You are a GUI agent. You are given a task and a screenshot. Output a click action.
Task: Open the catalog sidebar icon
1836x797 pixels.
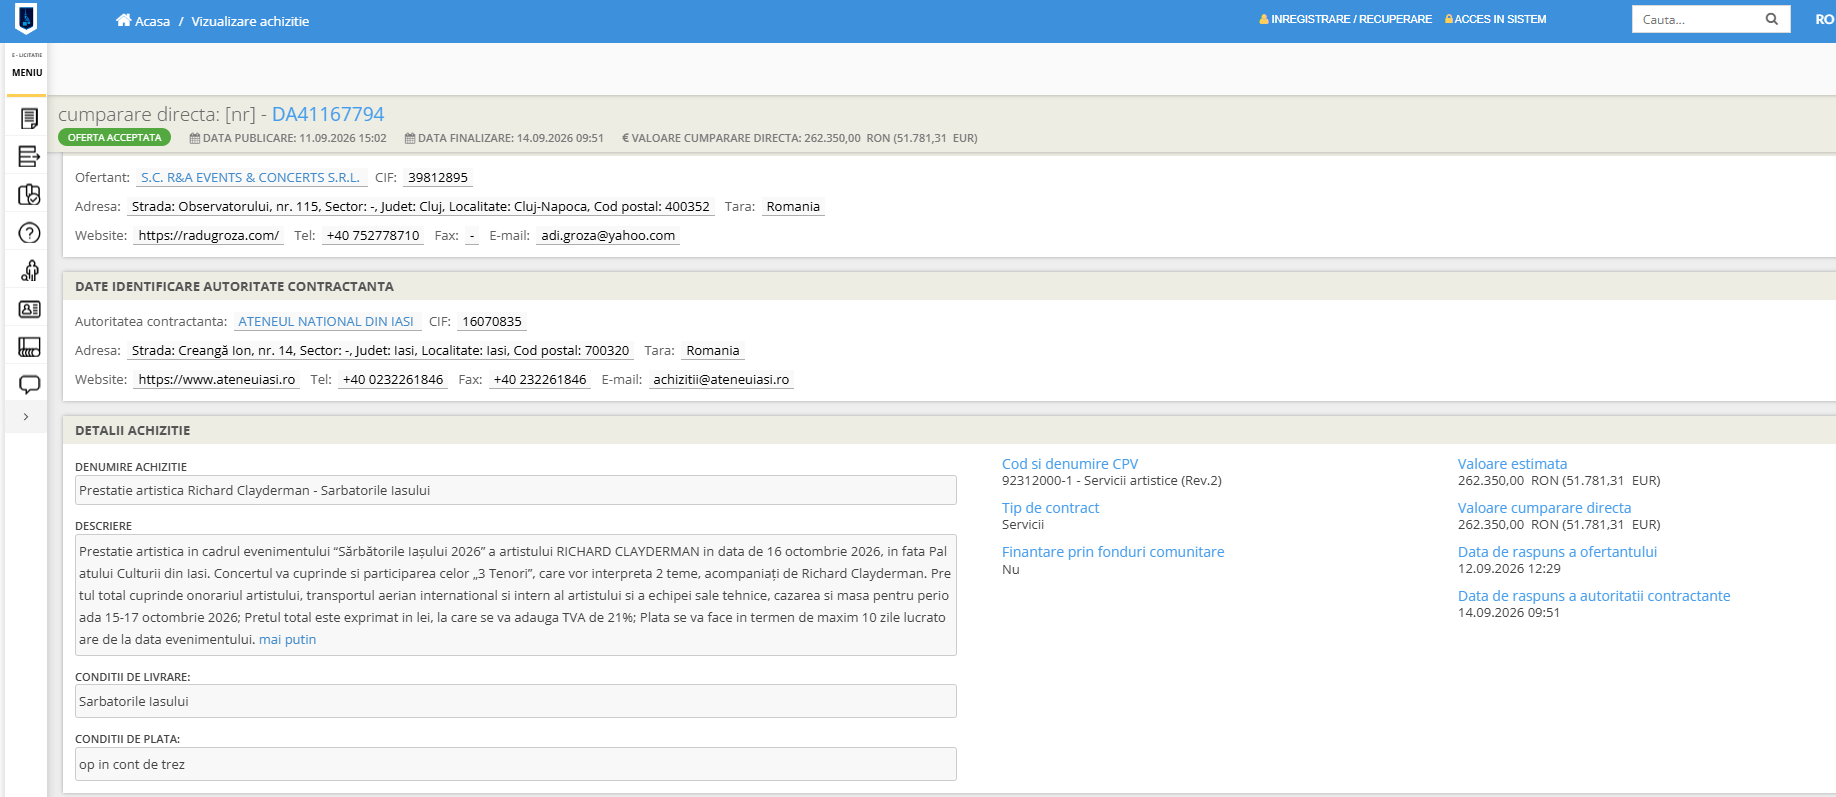coord(29,347)
